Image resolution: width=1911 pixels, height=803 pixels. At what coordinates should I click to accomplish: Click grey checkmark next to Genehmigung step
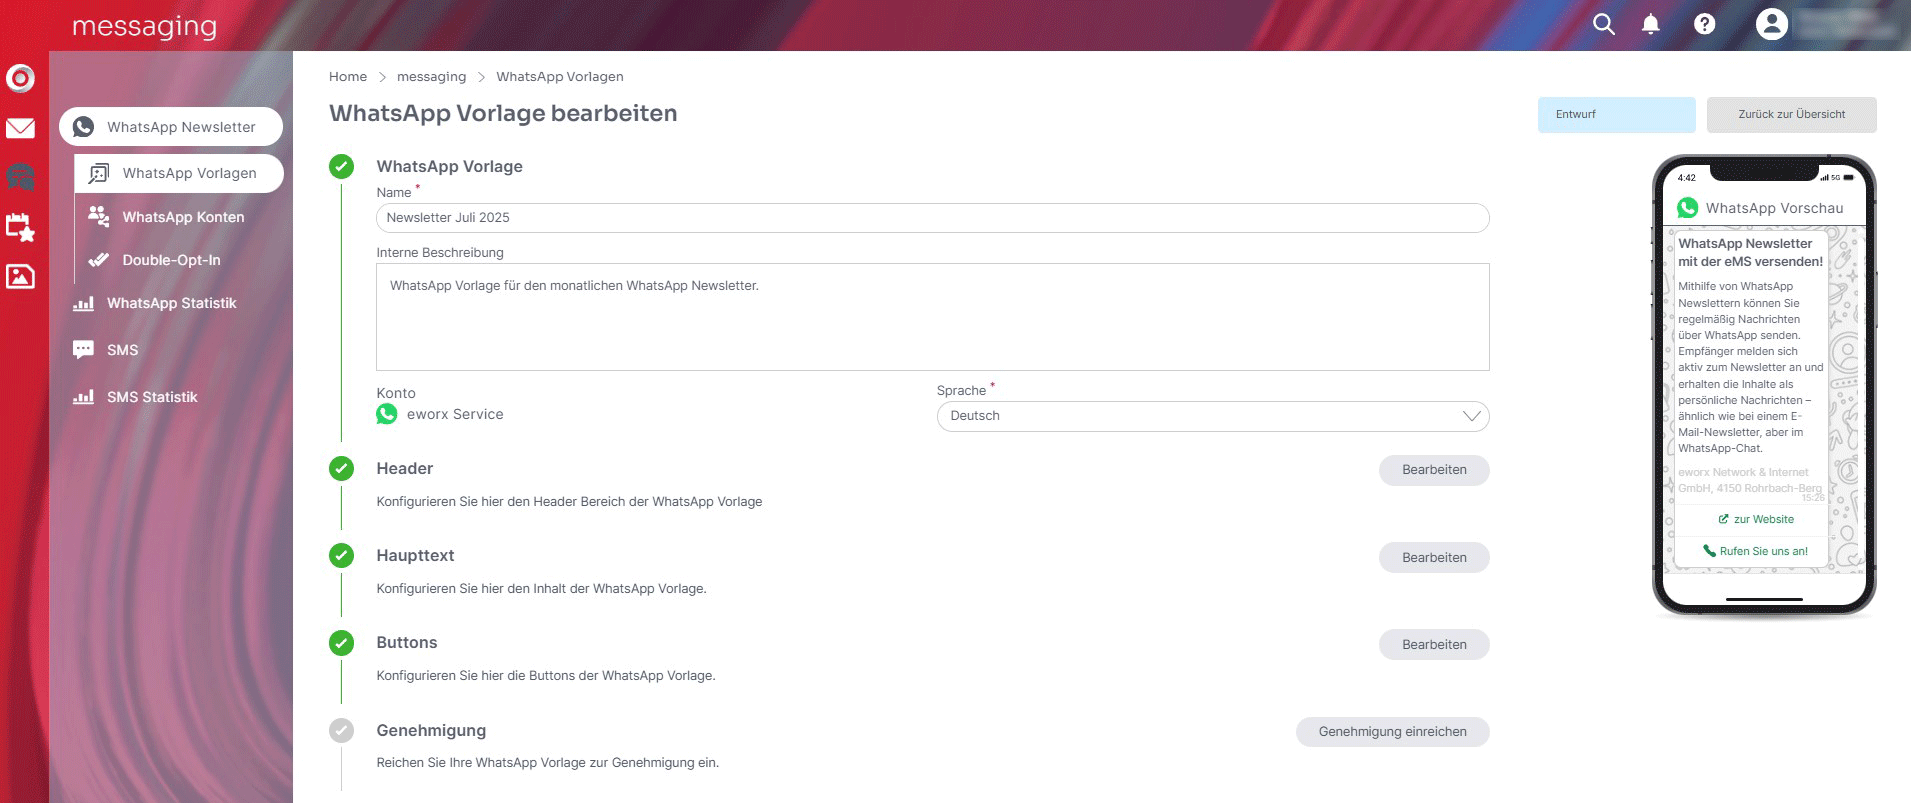coord(341,730)
